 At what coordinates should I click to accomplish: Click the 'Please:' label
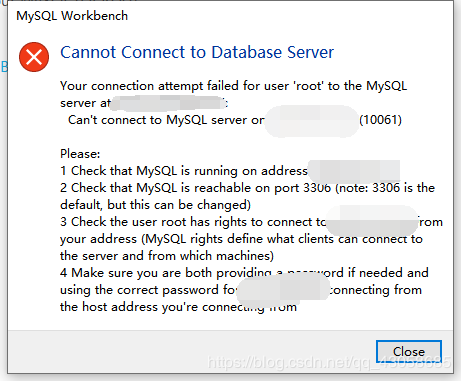[80, 154]
